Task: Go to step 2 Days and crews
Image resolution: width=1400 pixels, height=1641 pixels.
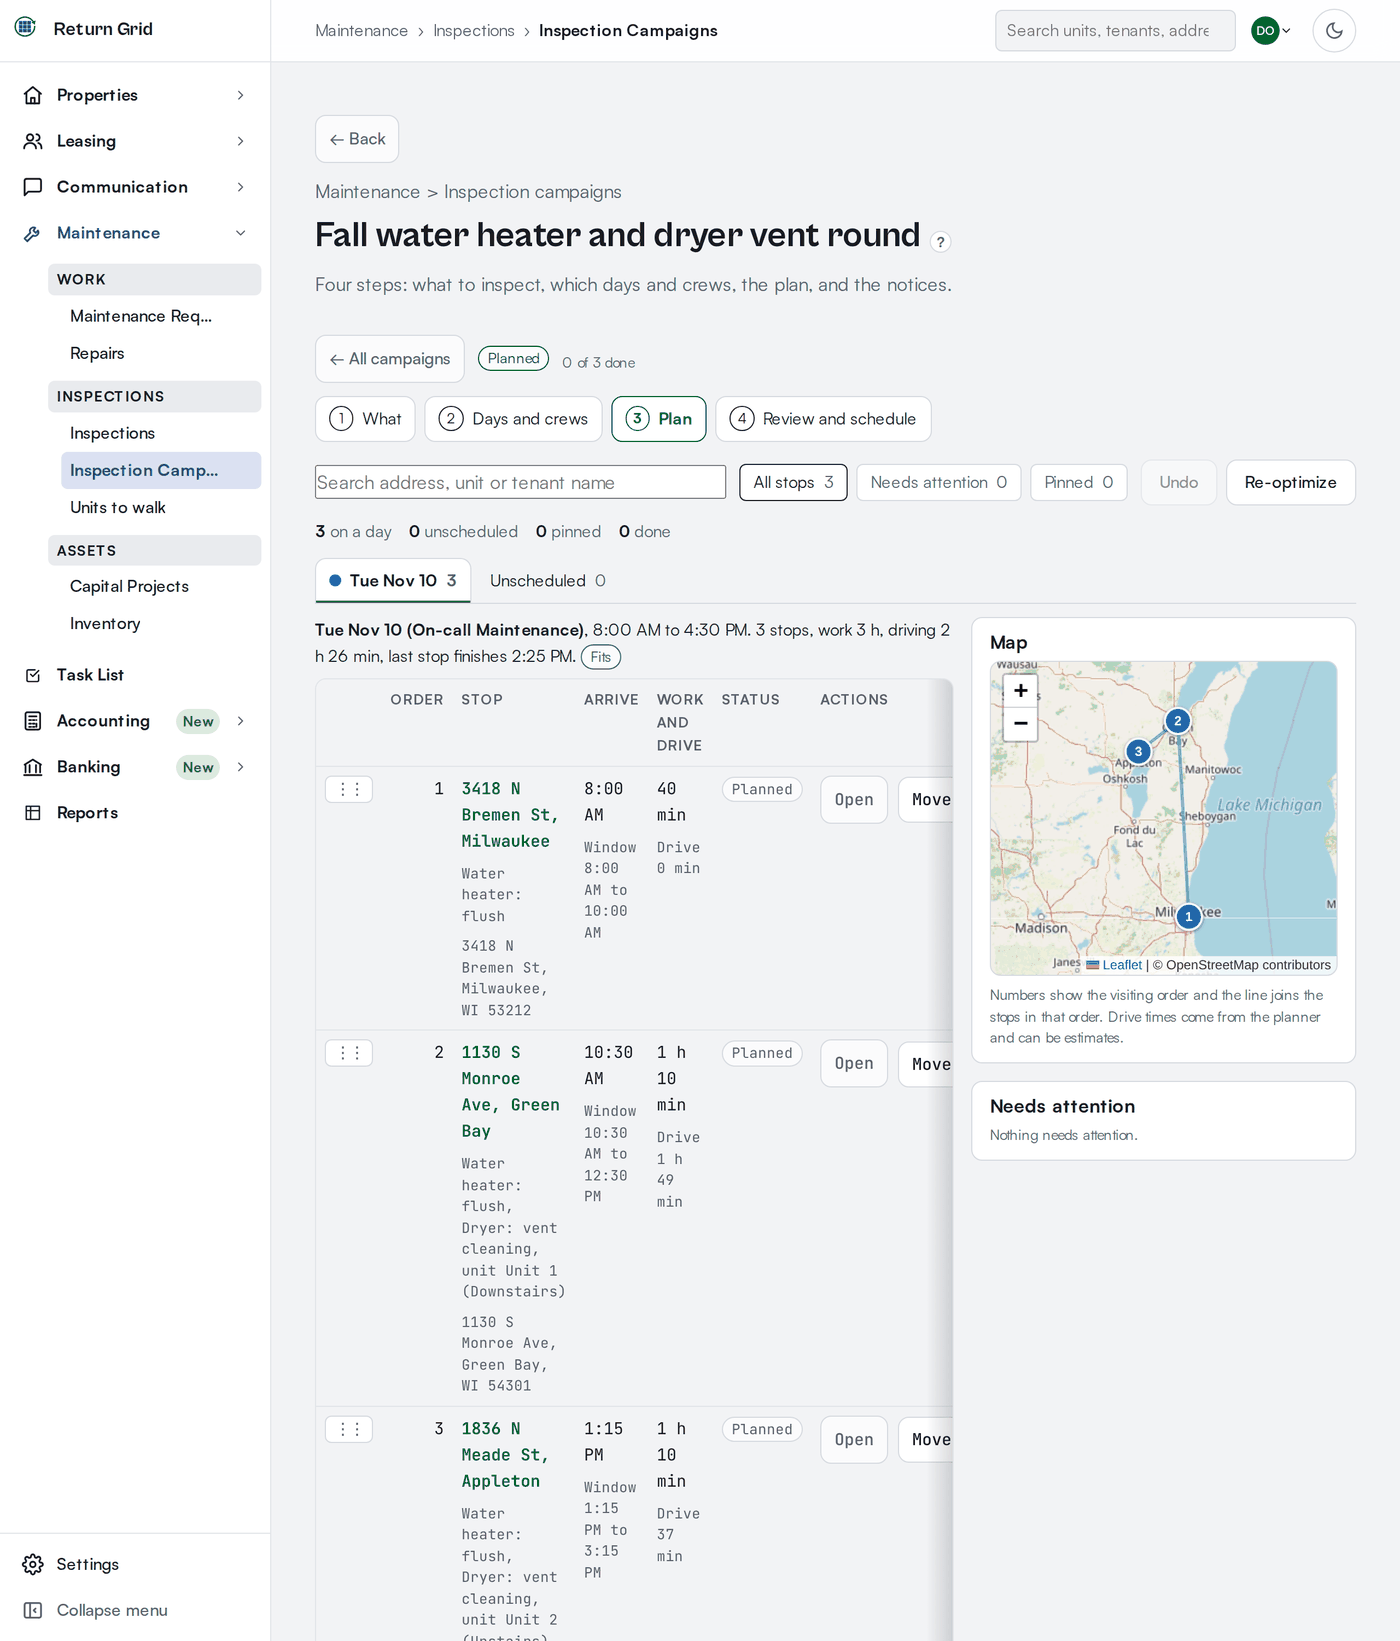Action: click(513, 419)
